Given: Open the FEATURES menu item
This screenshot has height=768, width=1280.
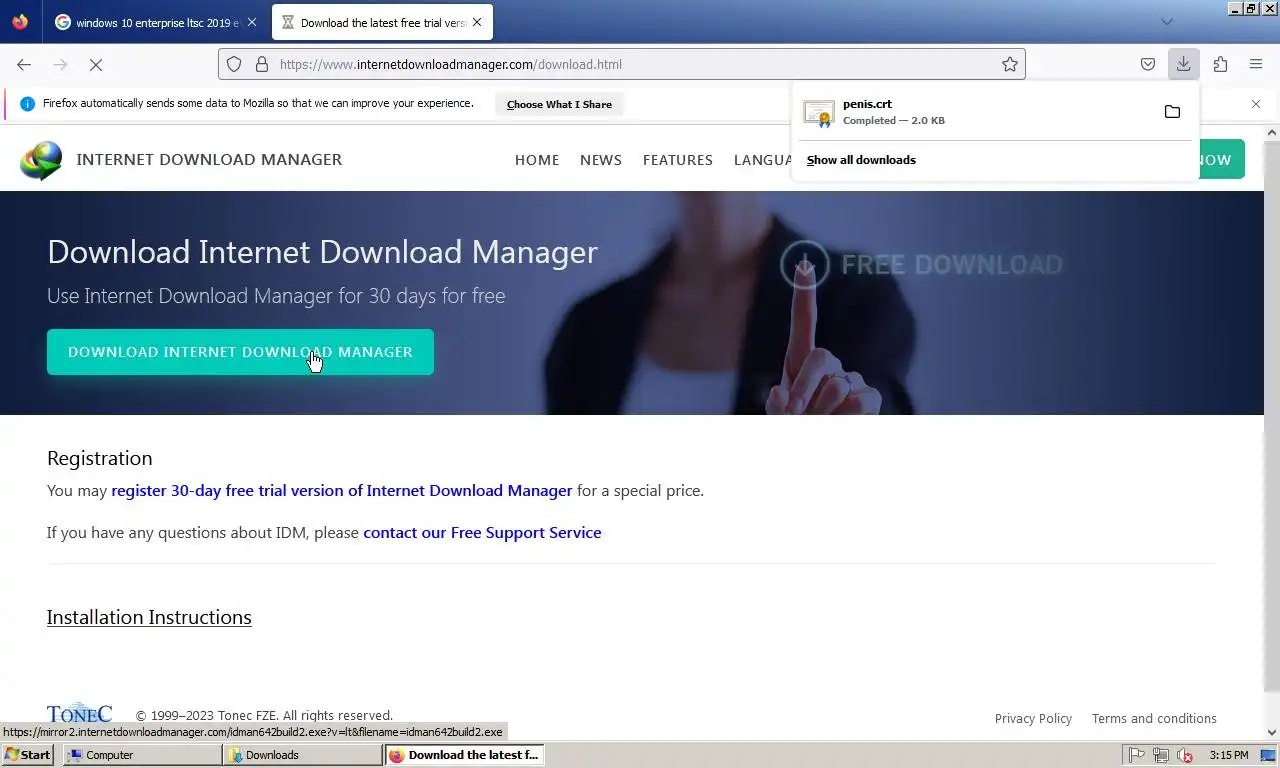Looking at the screenshot, I should pyautogui.click(x=678, y=160).
